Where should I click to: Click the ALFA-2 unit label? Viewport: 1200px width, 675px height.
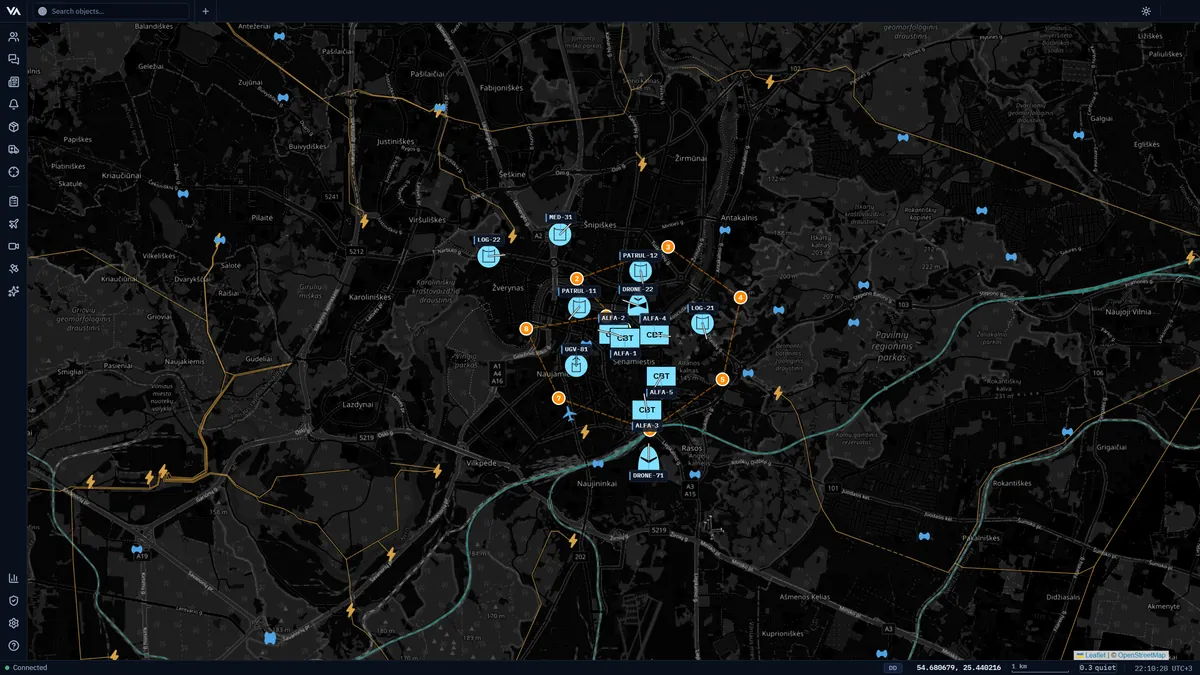click(612, 318)
